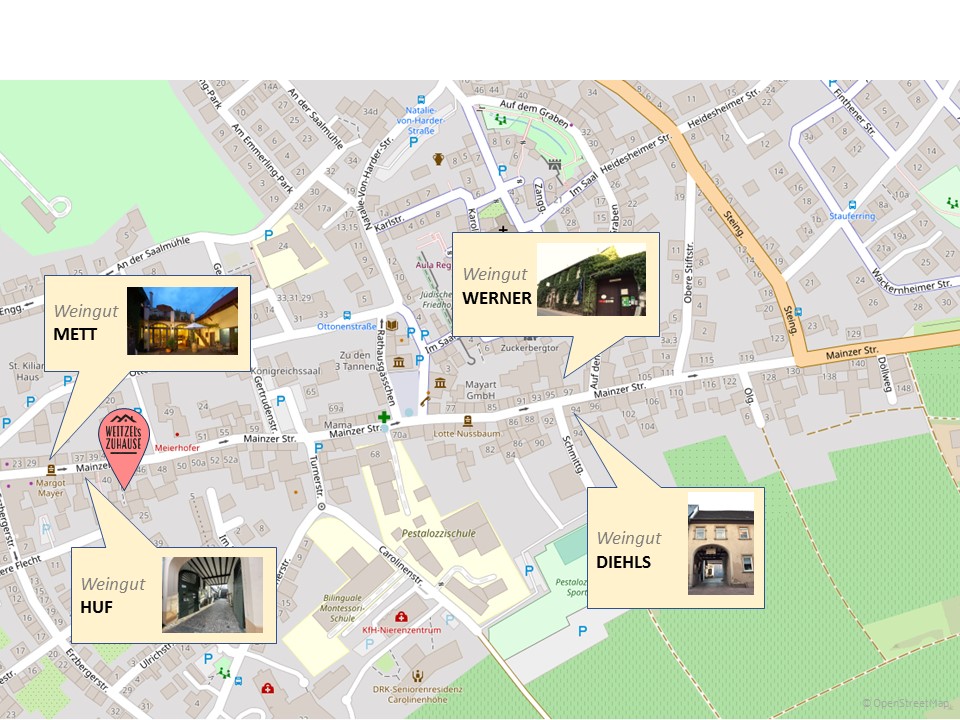
Task: Click the DRK-Seniorenresidenz Carolinenhöhe label
Action: tap(418, 694)
